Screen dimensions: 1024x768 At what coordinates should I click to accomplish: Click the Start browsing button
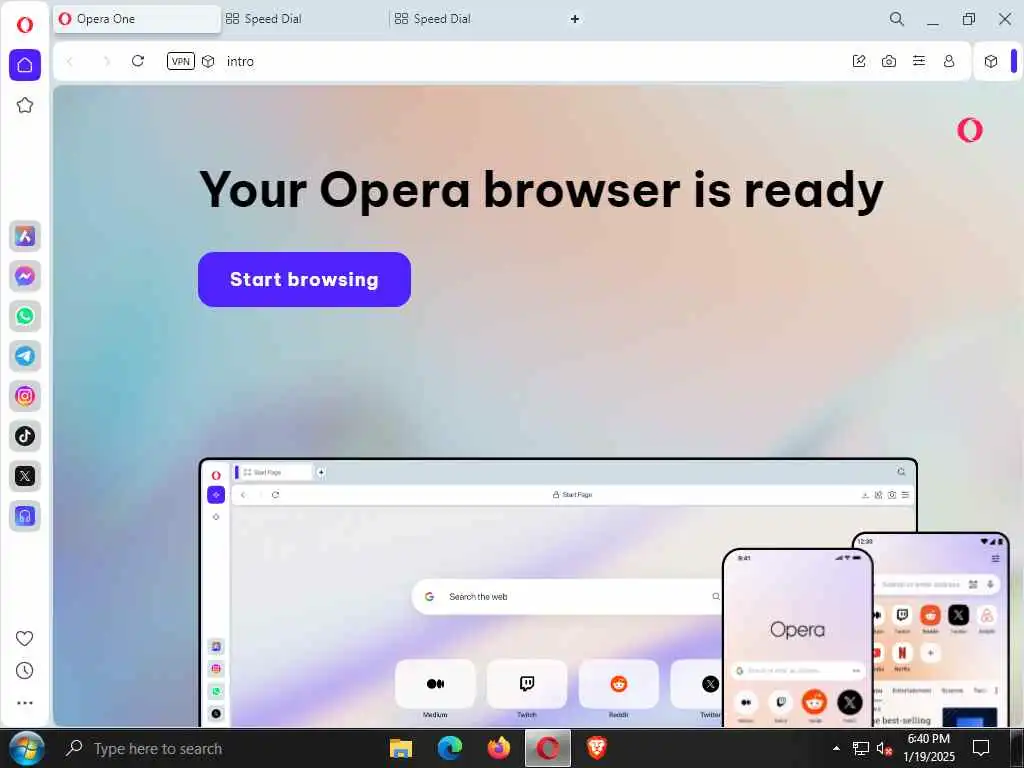click(304, 280)
